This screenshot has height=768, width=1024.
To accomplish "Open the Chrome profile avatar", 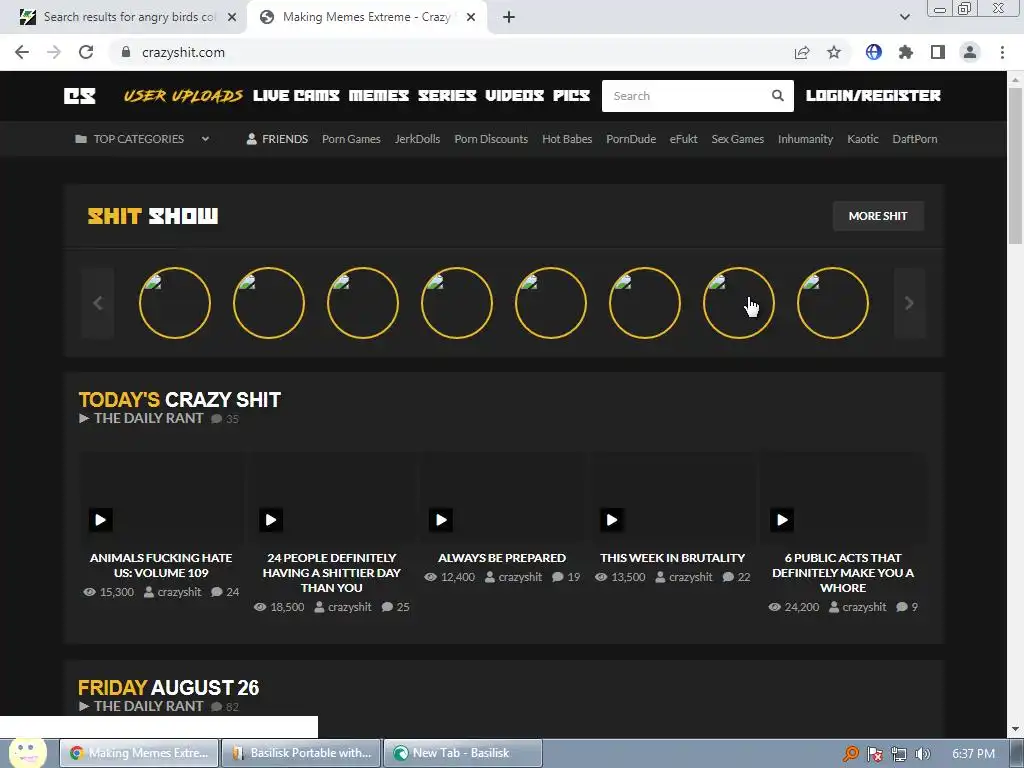I will tap(970, 52).
